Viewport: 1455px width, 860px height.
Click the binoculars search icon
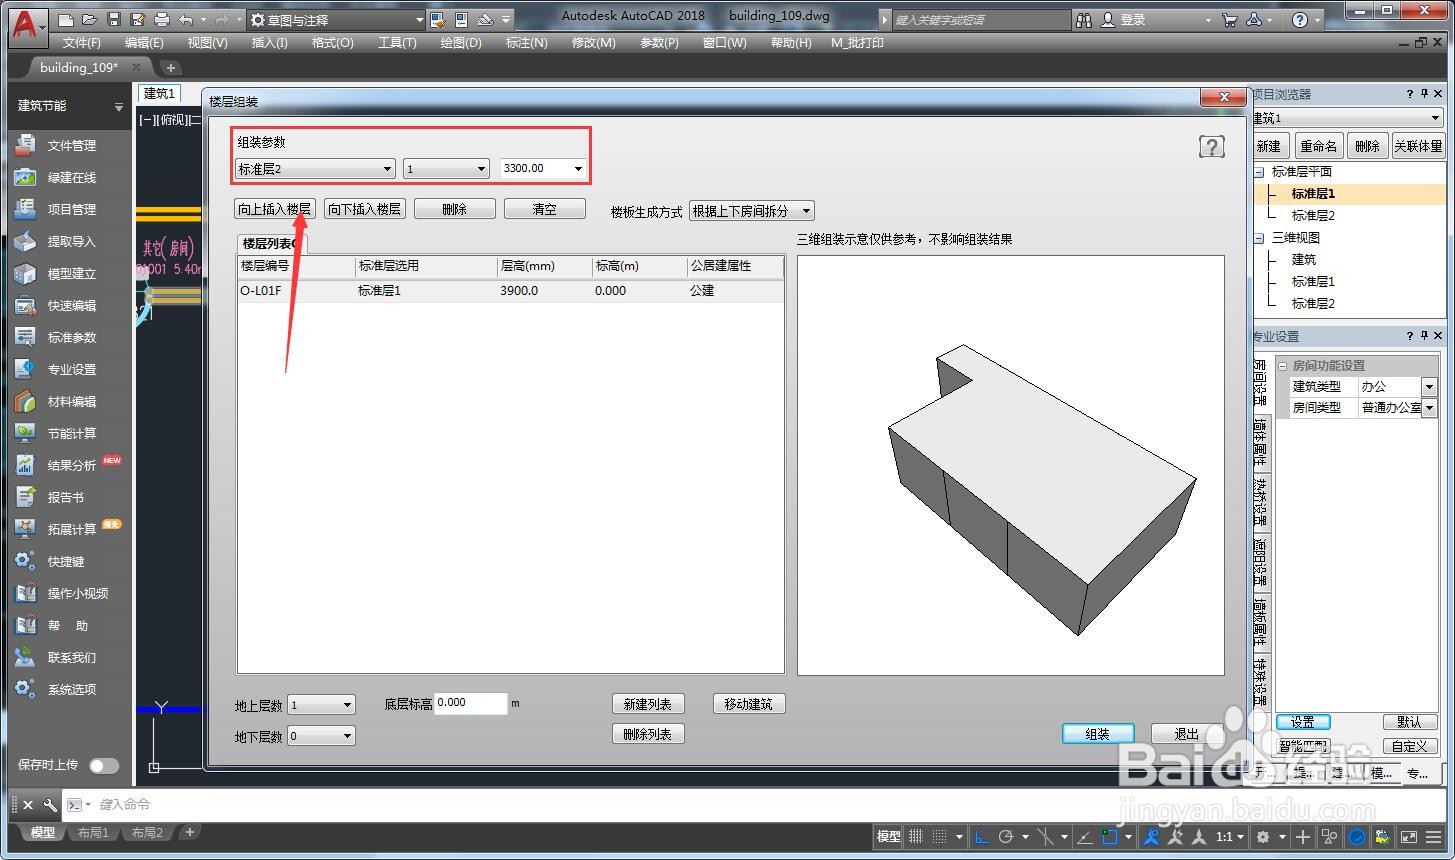tap(1084, 20)
